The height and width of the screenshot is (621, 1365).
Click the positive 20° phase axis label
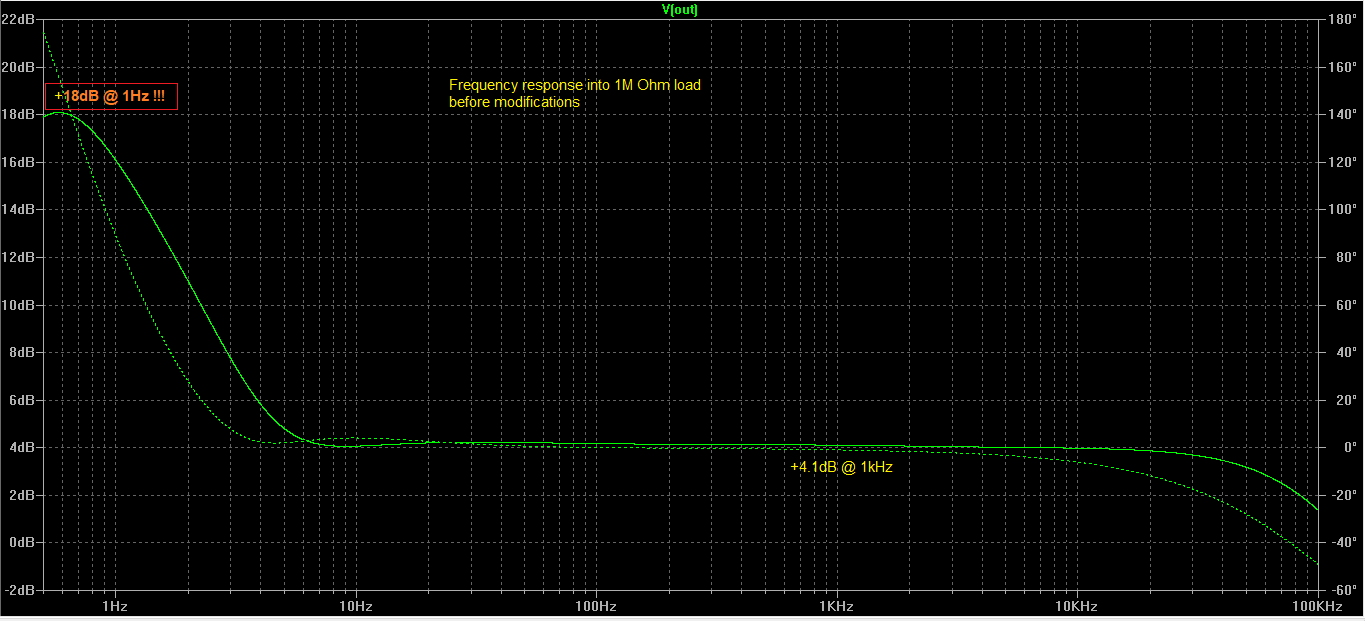[1347, 400]
